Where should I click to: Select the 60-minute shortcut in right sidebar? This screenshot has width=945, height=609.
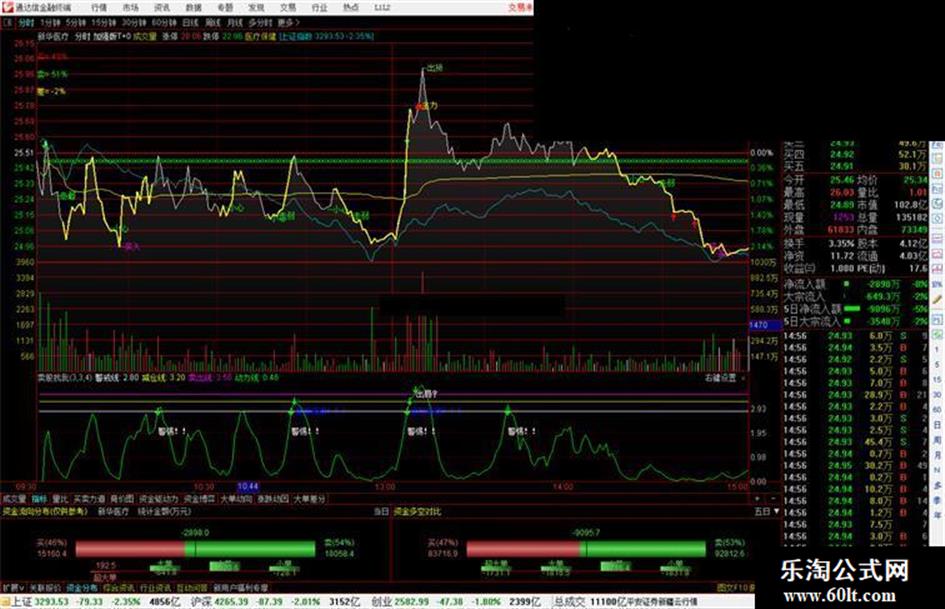click(x=937, y=410)
